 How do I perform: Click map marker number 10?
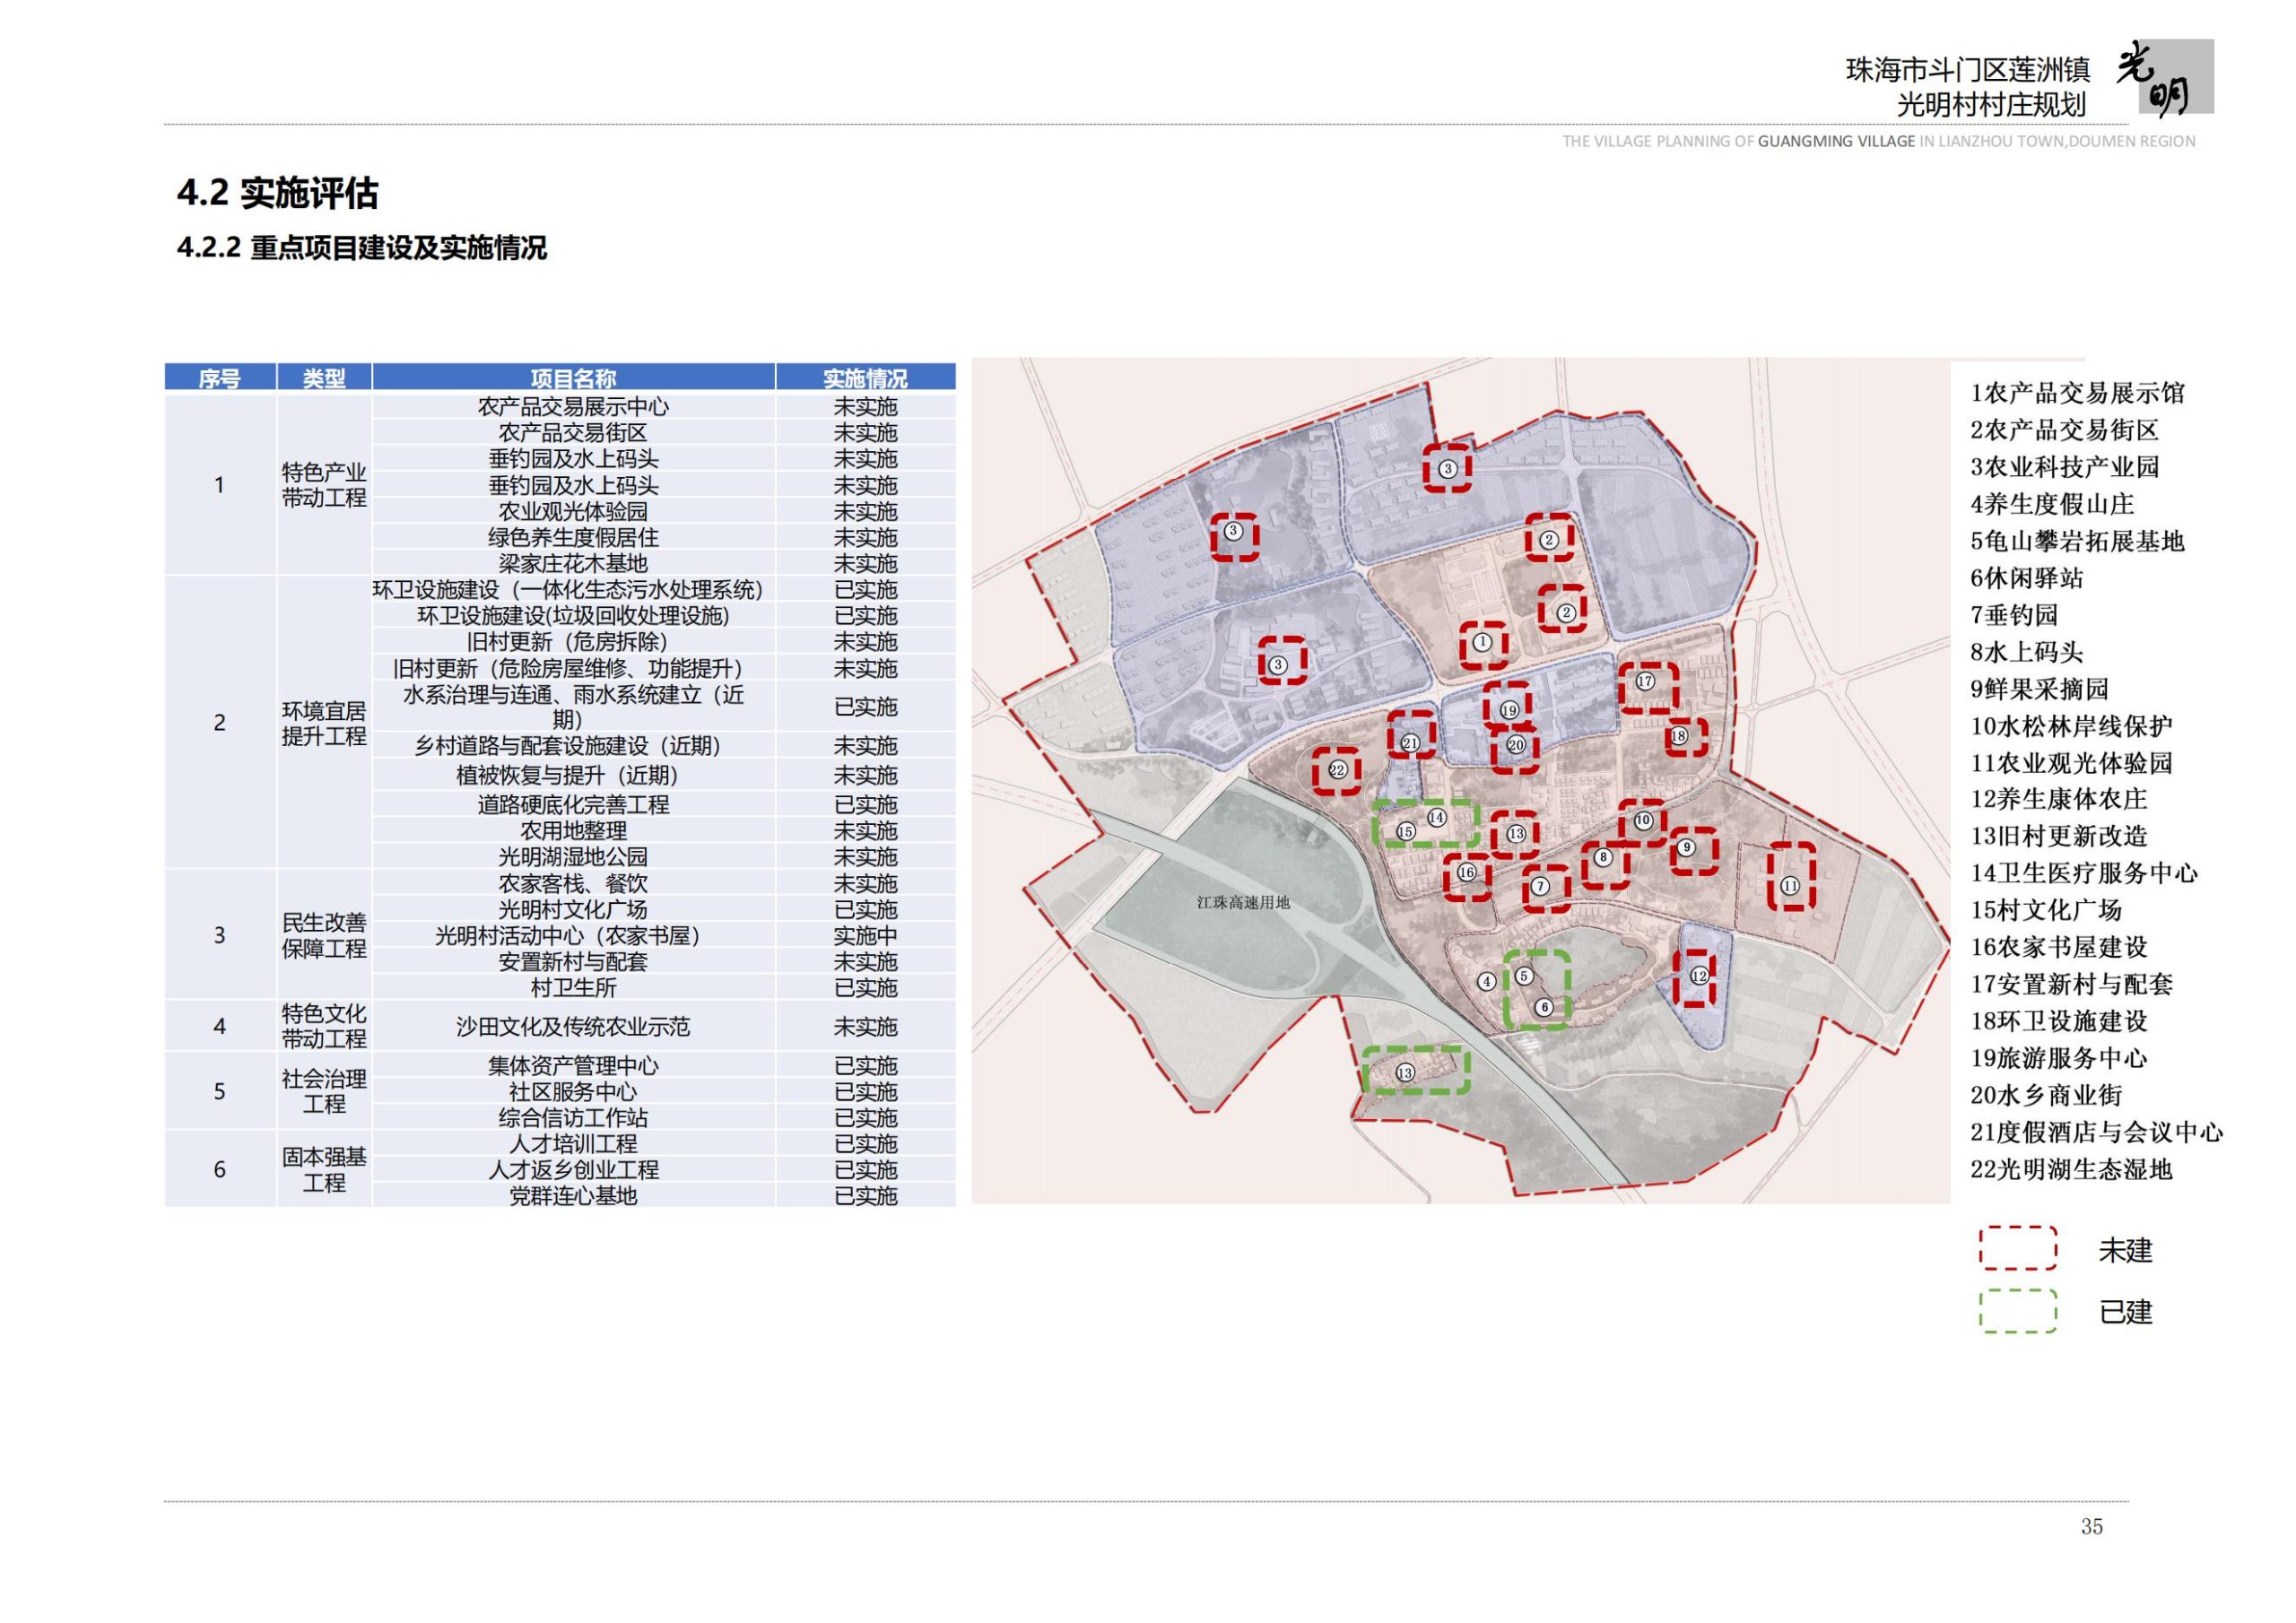[1643, 820]
